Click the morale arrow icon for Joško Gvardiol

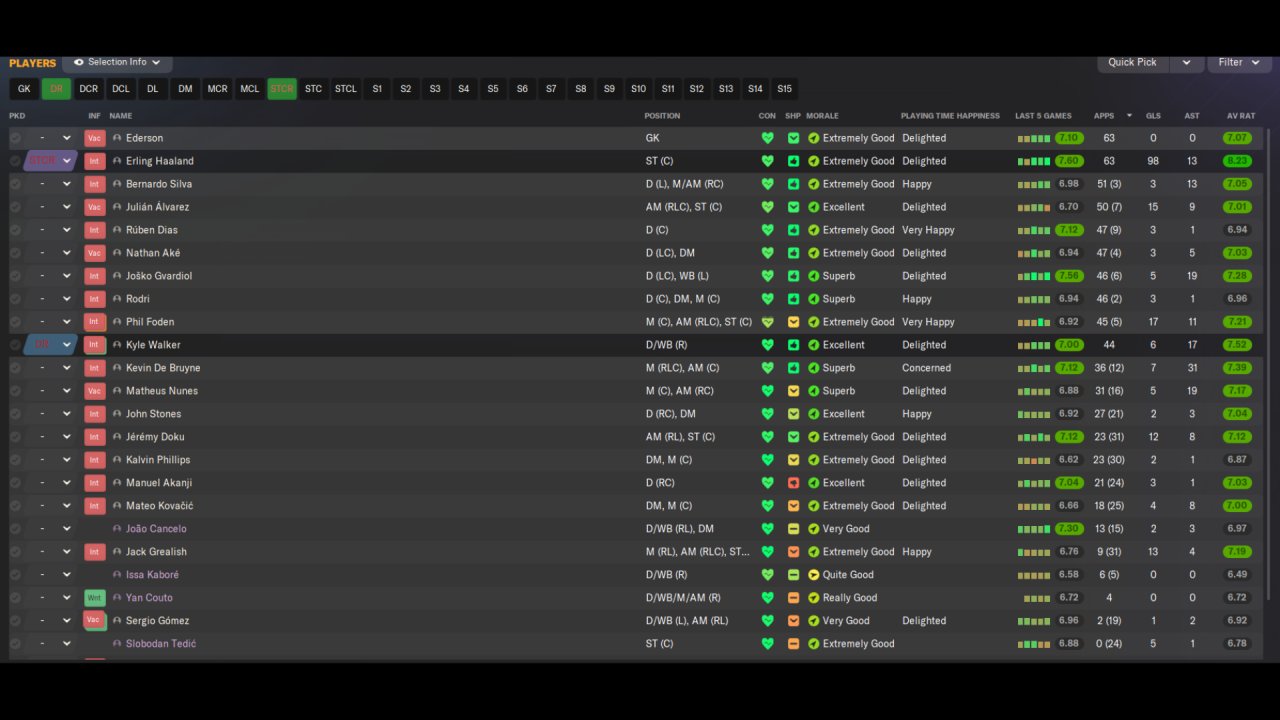pos(813,276)
